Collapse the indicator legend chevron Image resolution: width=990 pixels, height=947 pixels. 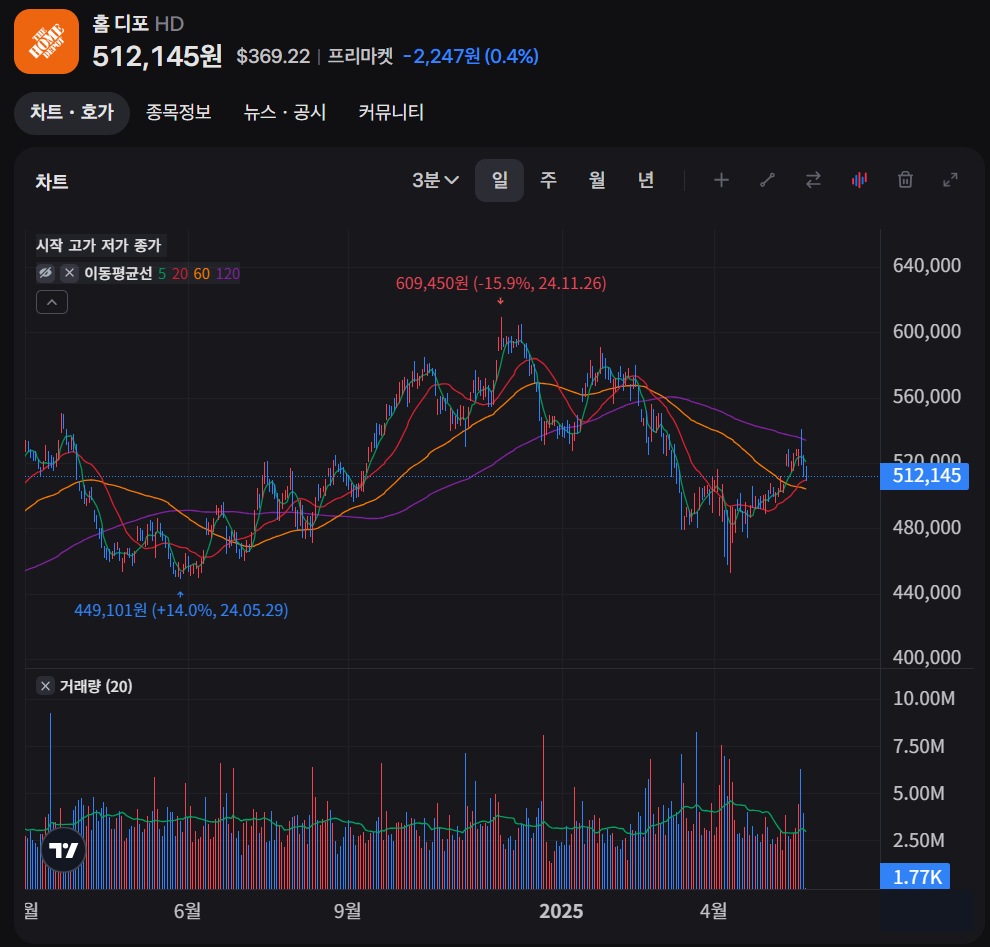pyautogui.click(x=52, y=302)
